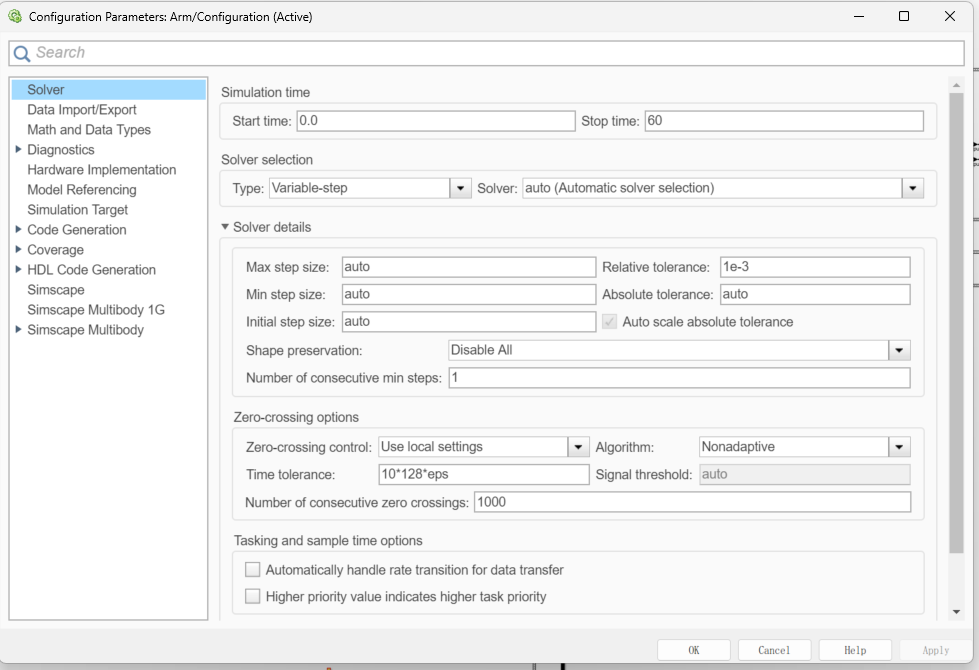Viewport: 979px width, 670px height.
Task: Select the Coverage category
Action: point(56,249)
